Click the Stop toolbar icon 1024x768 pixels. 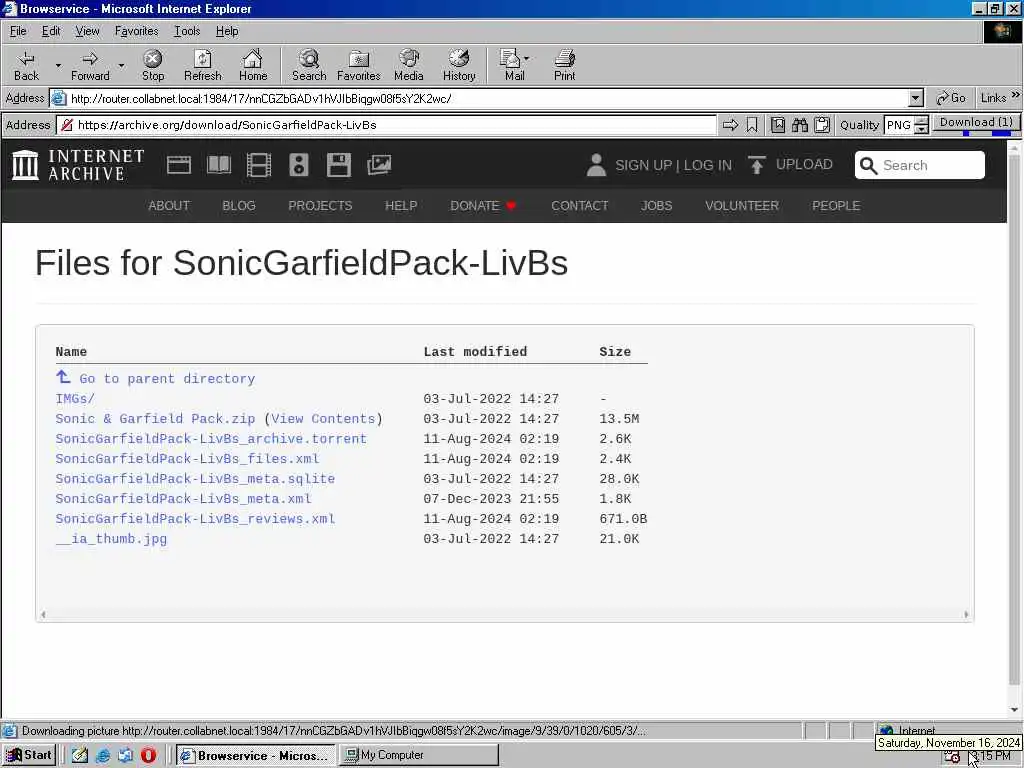(x=153, y=65)
